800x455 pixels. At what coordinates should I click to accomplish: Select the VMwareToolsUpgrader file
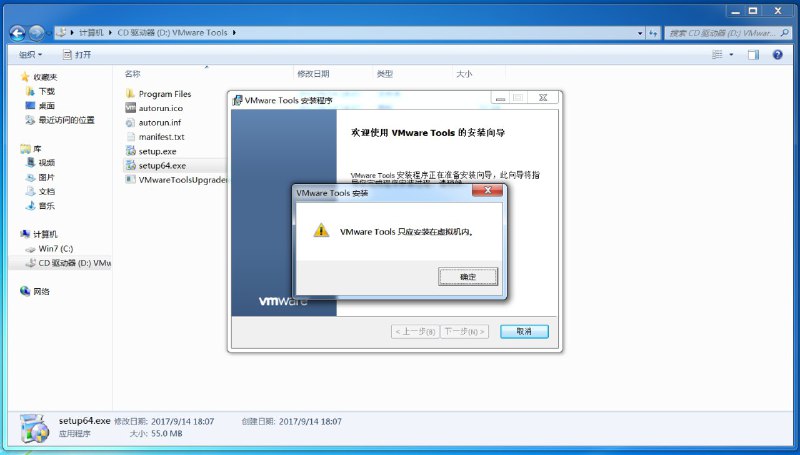click(176, 180)
